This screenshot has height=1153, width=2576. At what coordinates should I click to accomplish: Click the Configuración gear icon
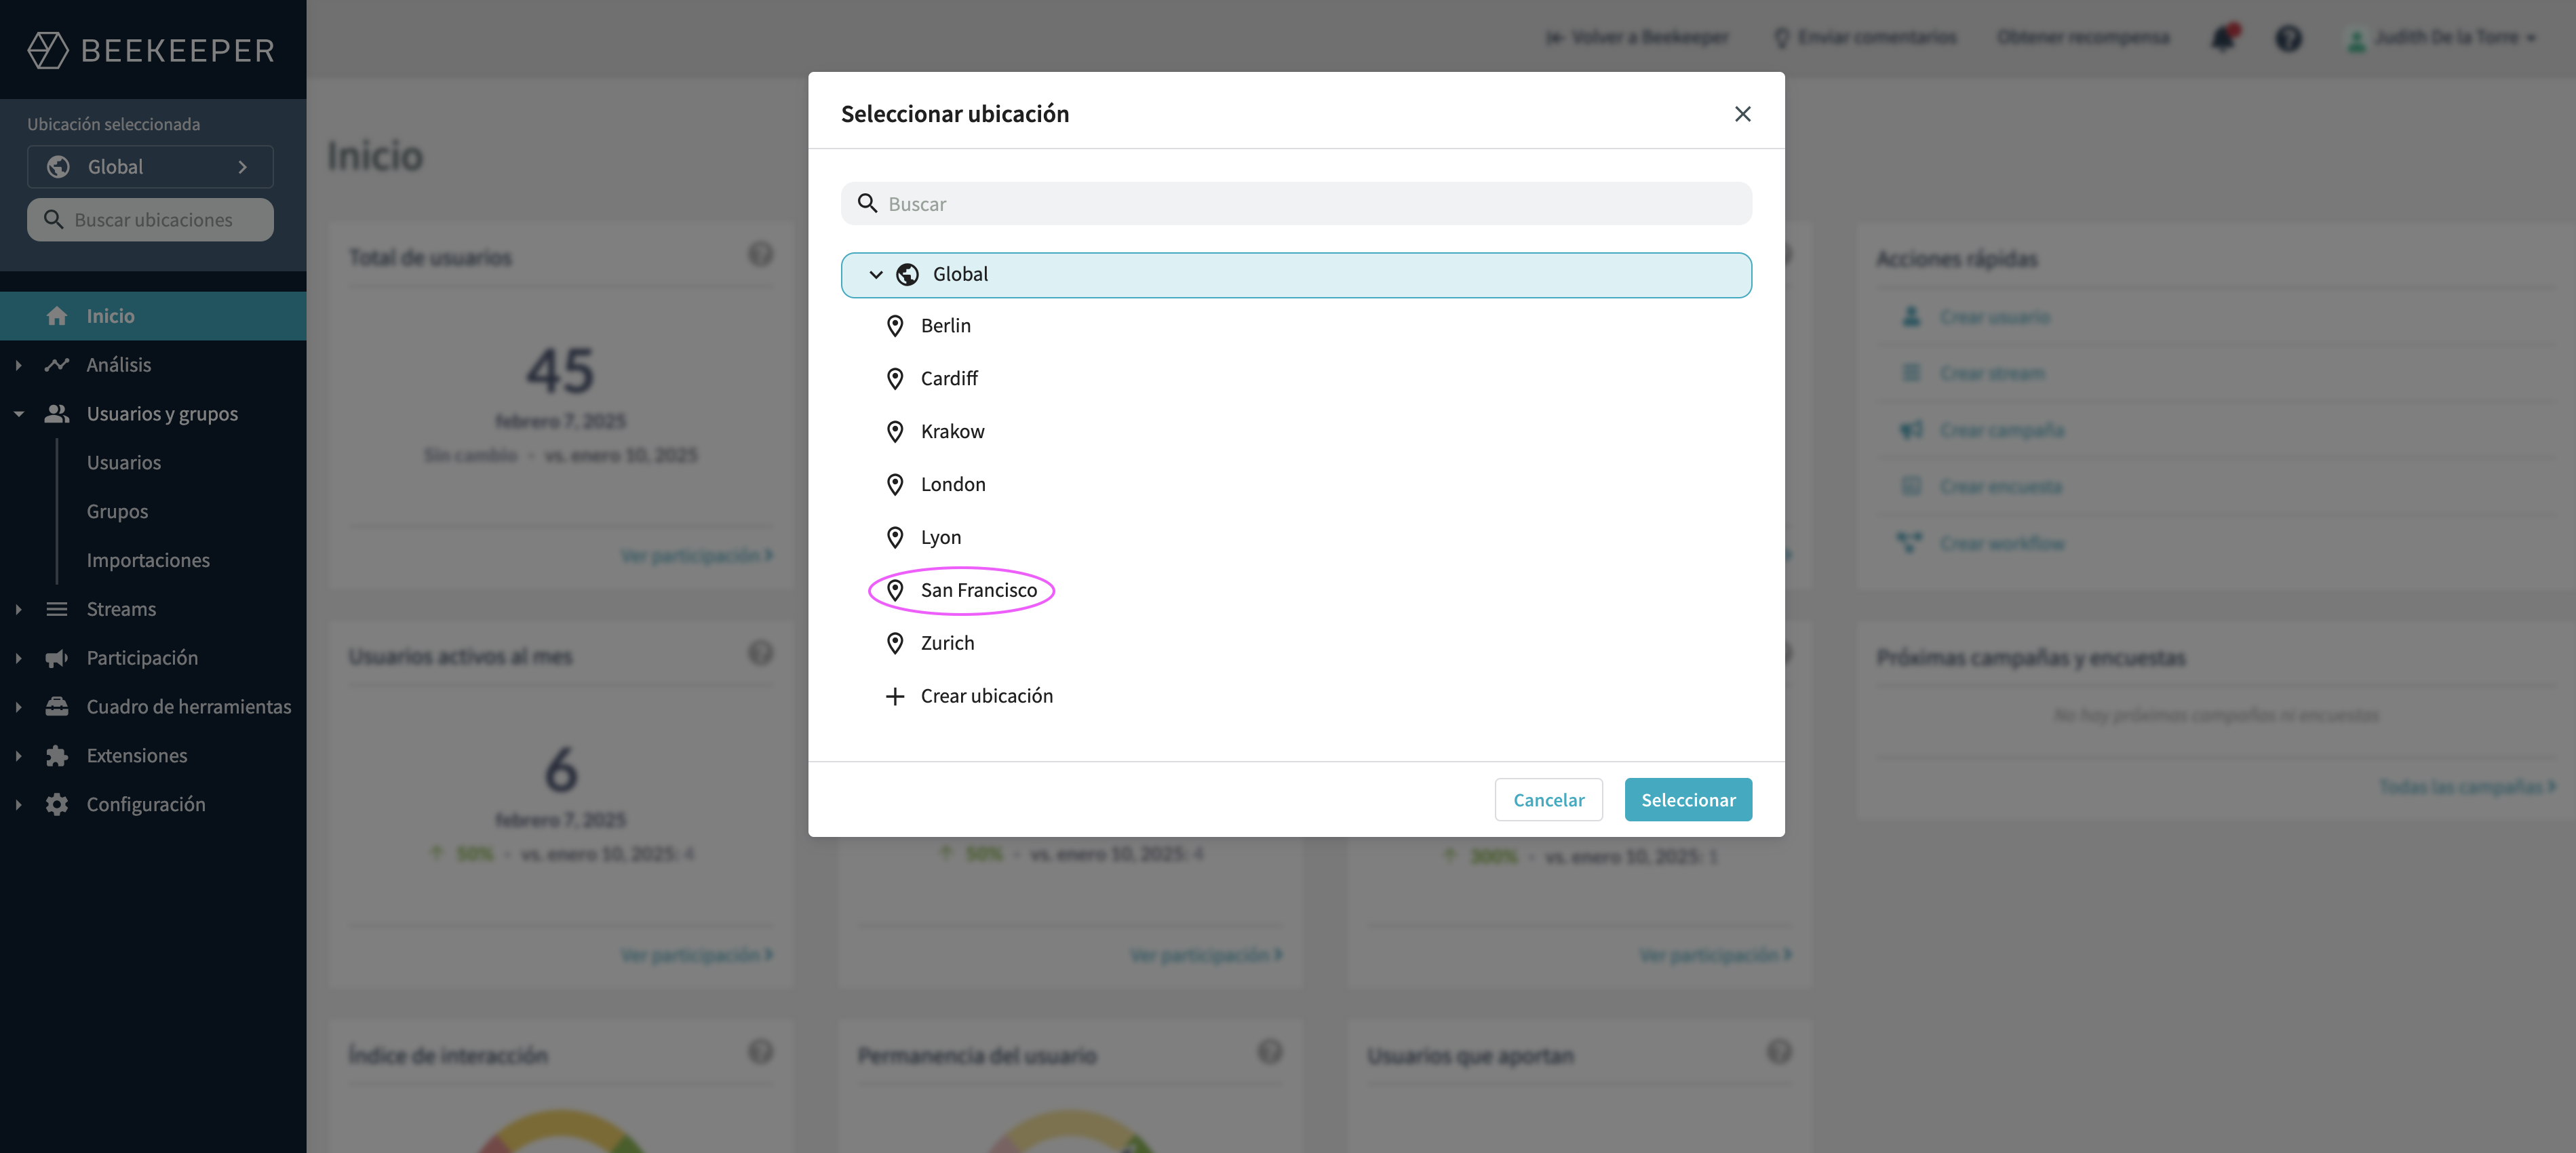57,805
